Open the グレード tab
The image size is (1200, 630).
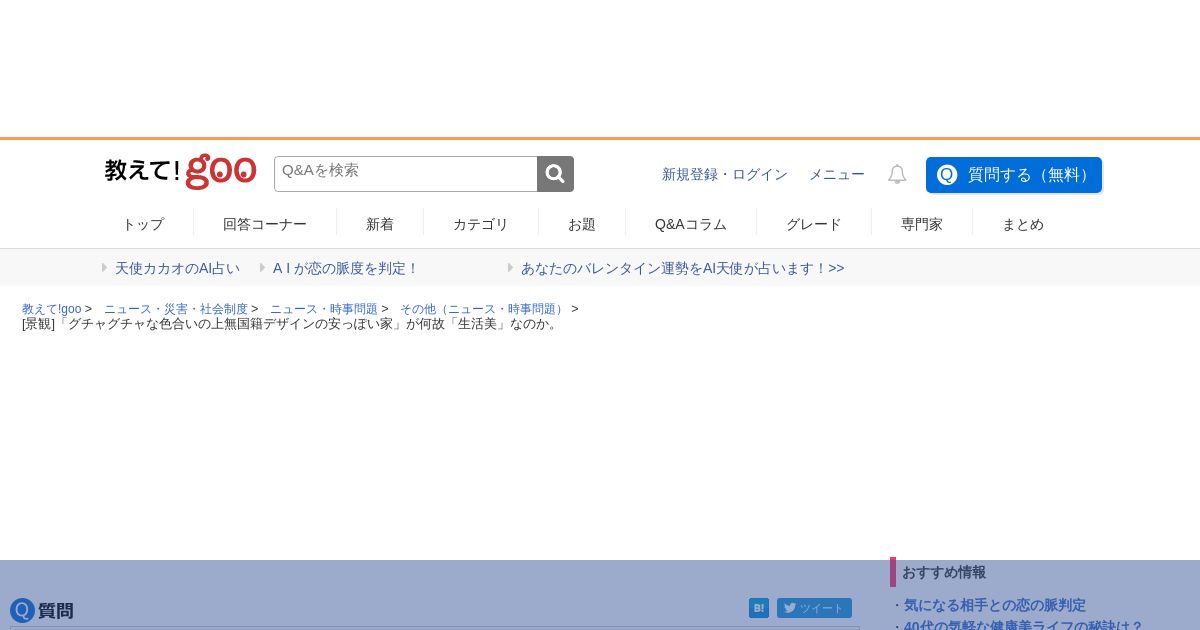point(814,224)
